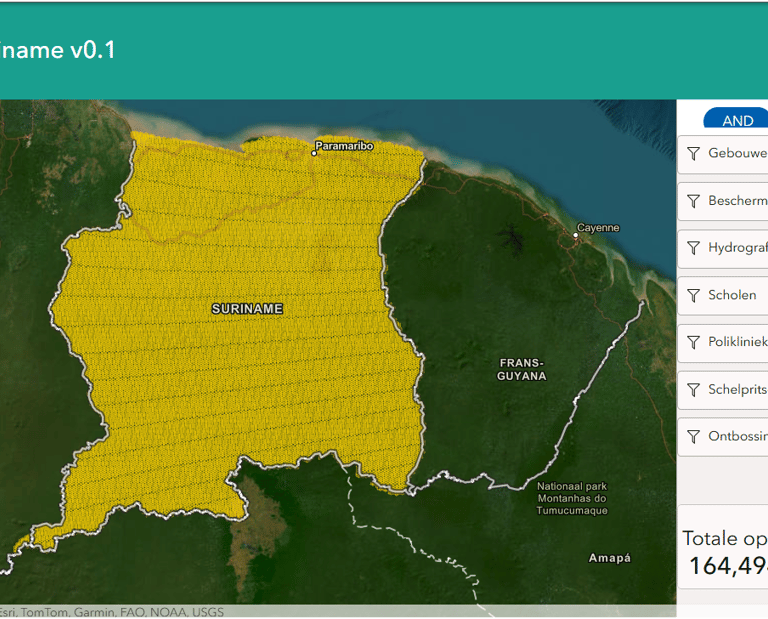Click the filter icon next to Gebouwen

pyautogui.click(x=693, y=154)
